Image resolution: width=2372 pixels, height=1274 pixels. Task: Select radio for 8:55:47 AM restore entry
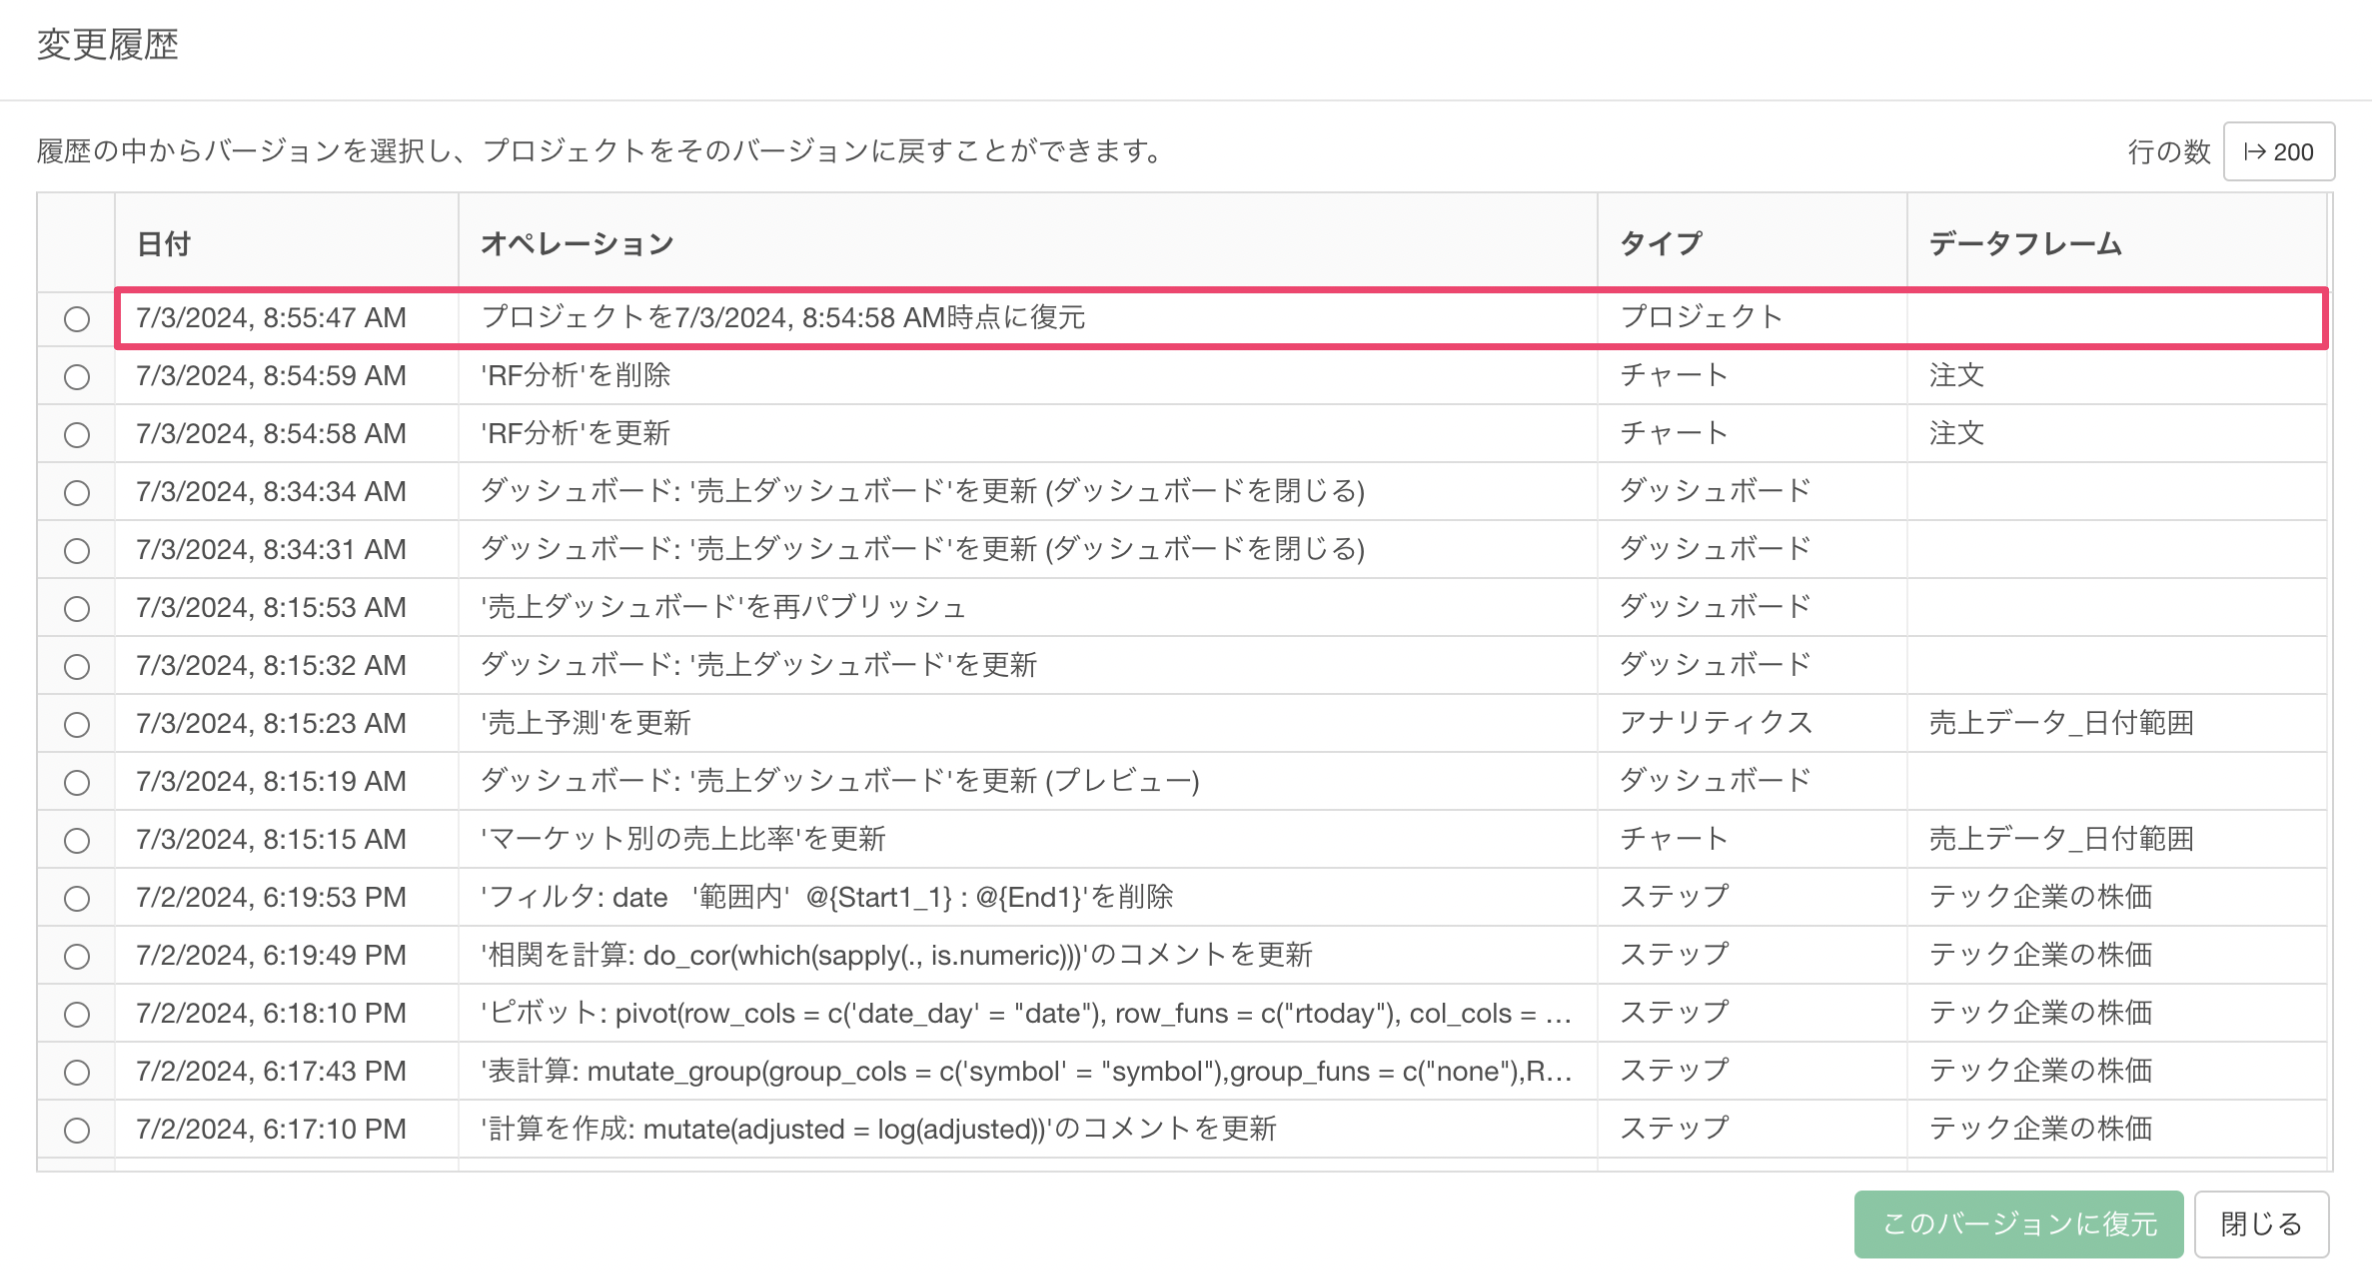click(x=77, y=319)
